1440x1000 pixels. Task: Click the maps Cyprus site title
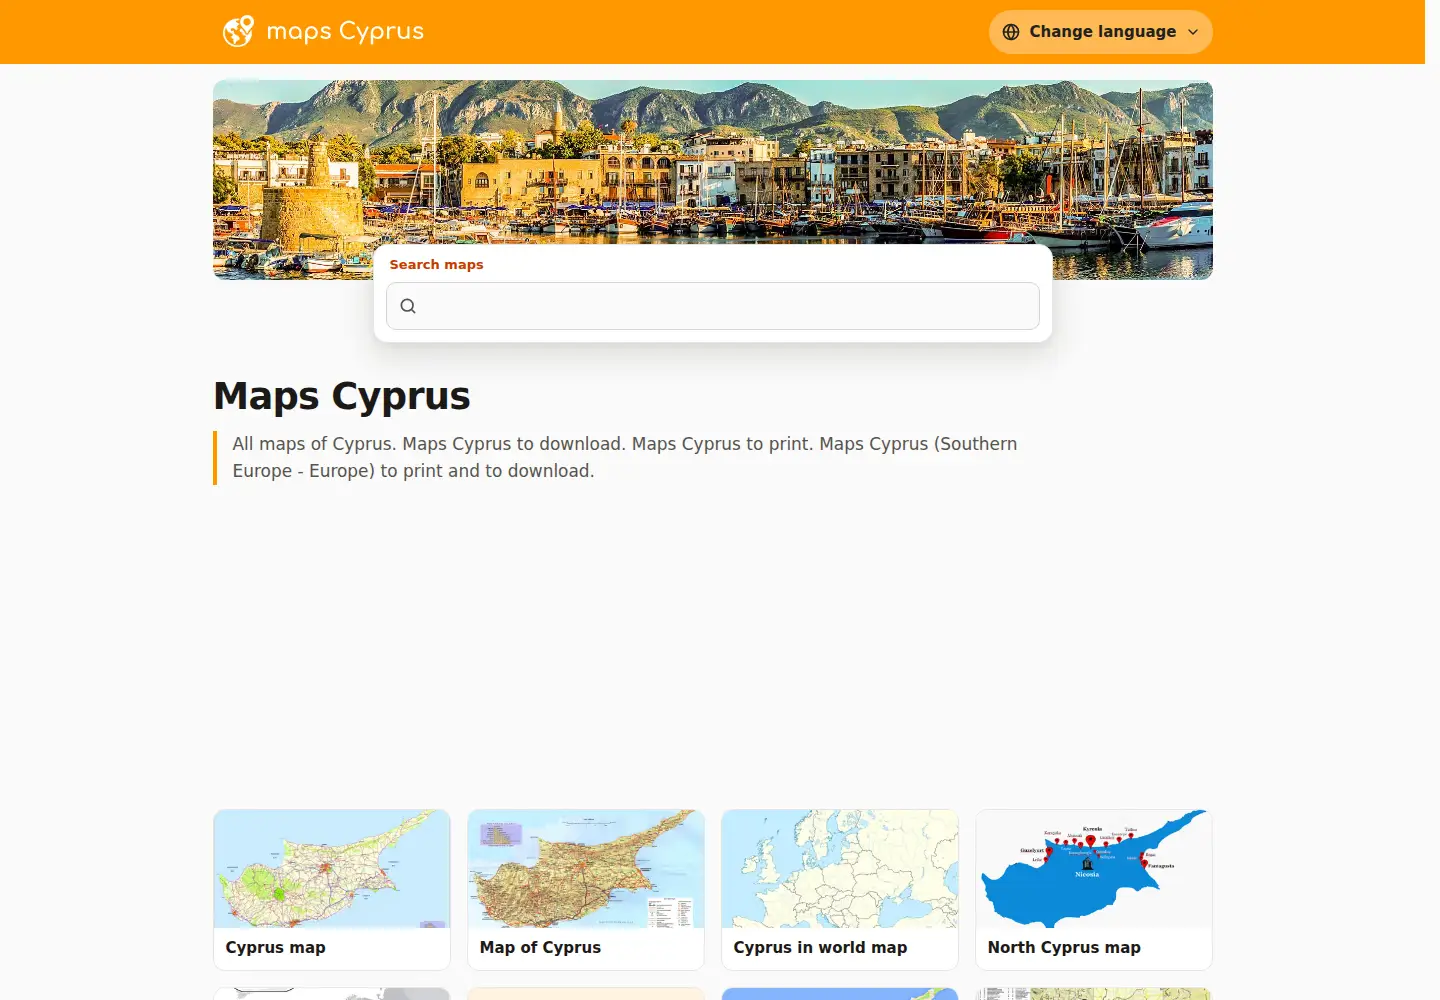345,32
